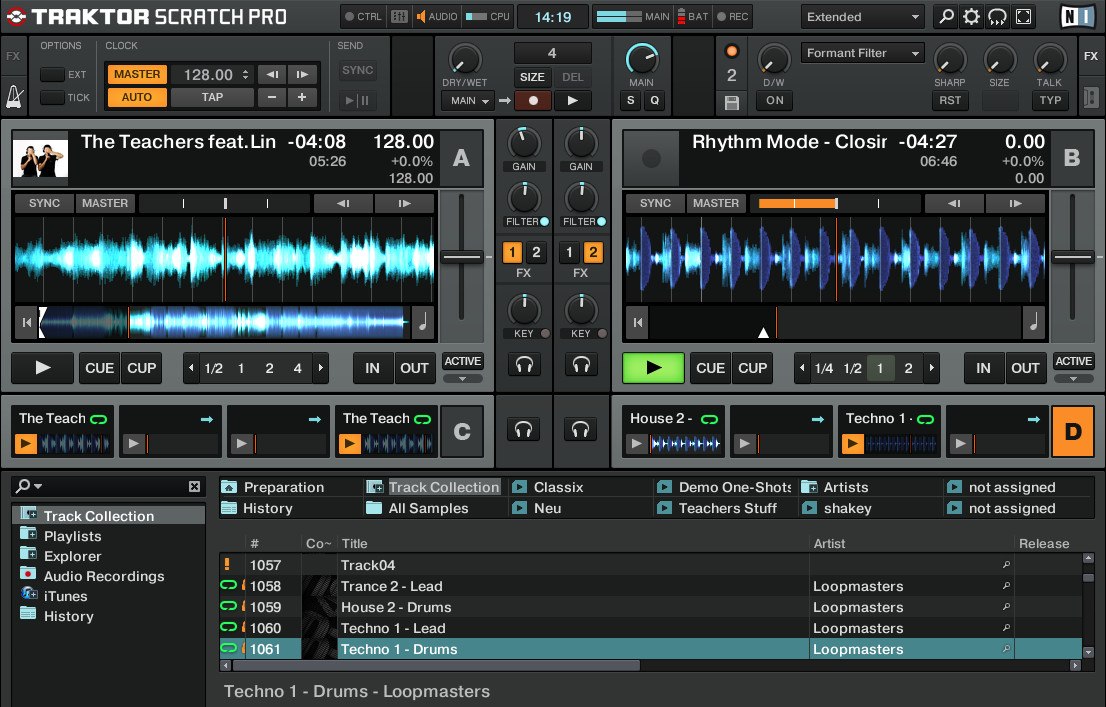Set Deck B as MASTER
This screenshot has width=1106, height=707.
716,203
